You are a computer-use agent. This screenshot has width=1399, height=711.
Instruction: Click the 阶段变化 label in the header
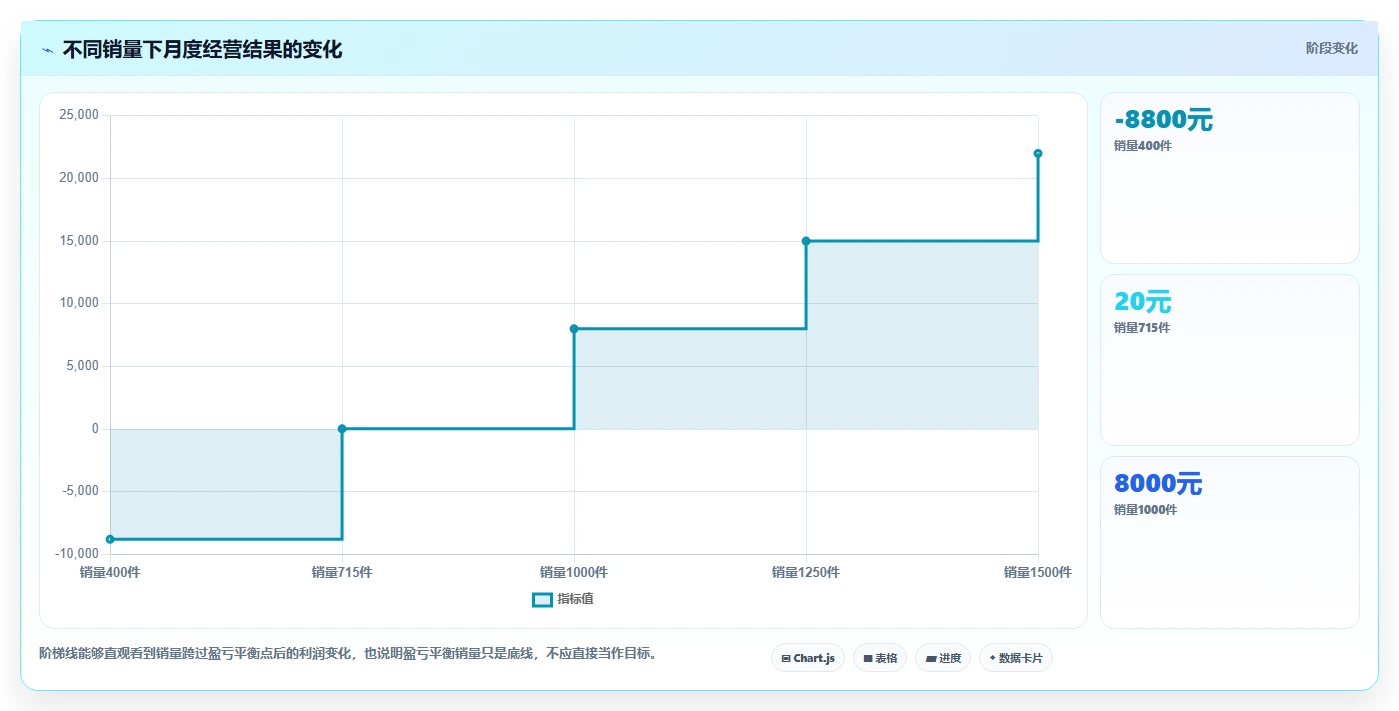click(1331, 48)
